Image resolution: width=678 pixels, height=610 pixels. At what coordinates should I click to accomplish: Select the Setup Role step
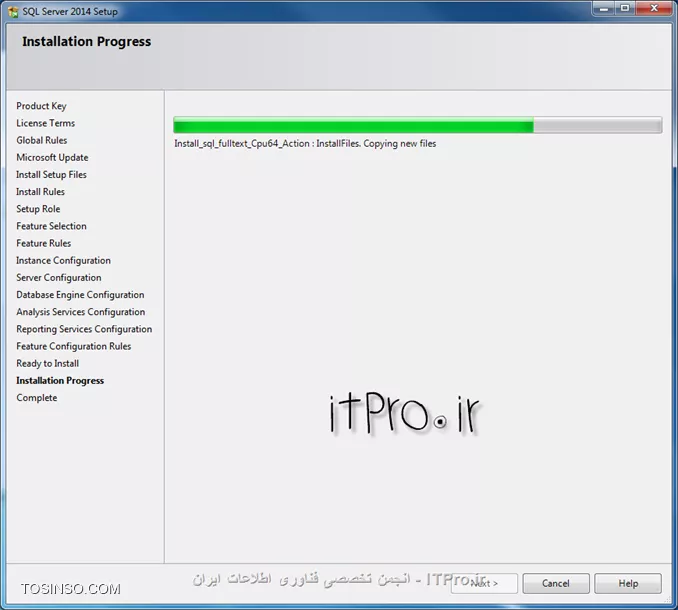pos(38,209)
